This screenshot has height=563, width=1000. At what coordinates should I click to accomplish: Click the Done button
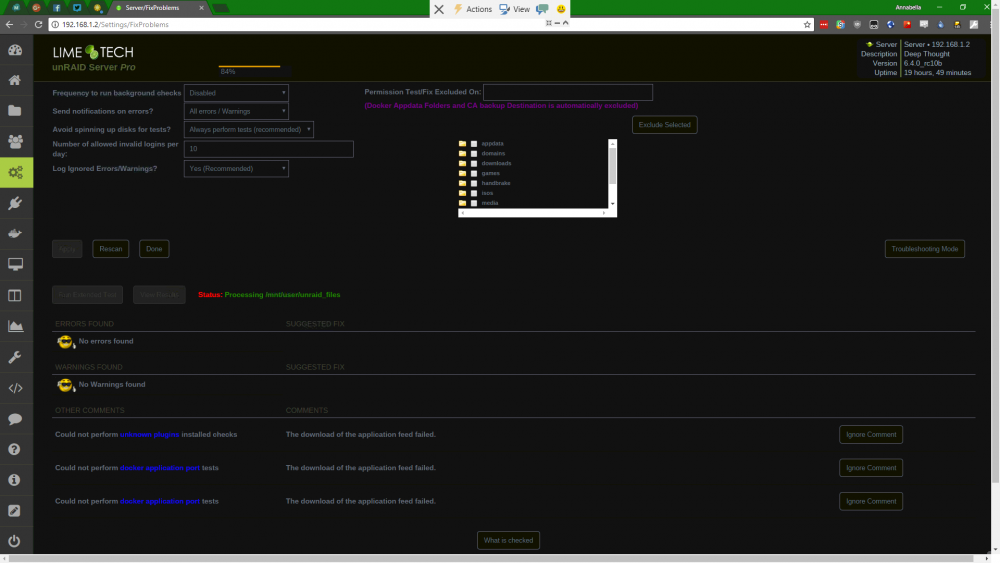pyautogui.click(x=154, y=249)
